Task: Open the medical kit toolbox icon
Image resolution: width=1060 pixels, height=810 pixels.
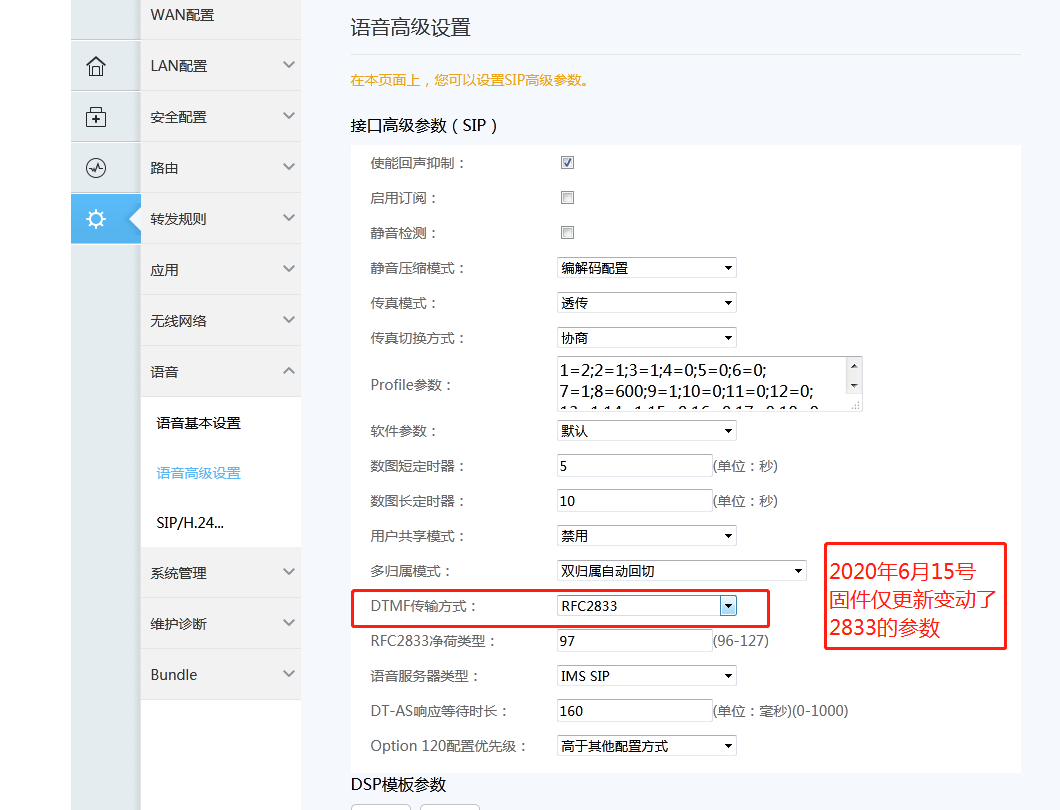Action: click(x=96, y=117)
